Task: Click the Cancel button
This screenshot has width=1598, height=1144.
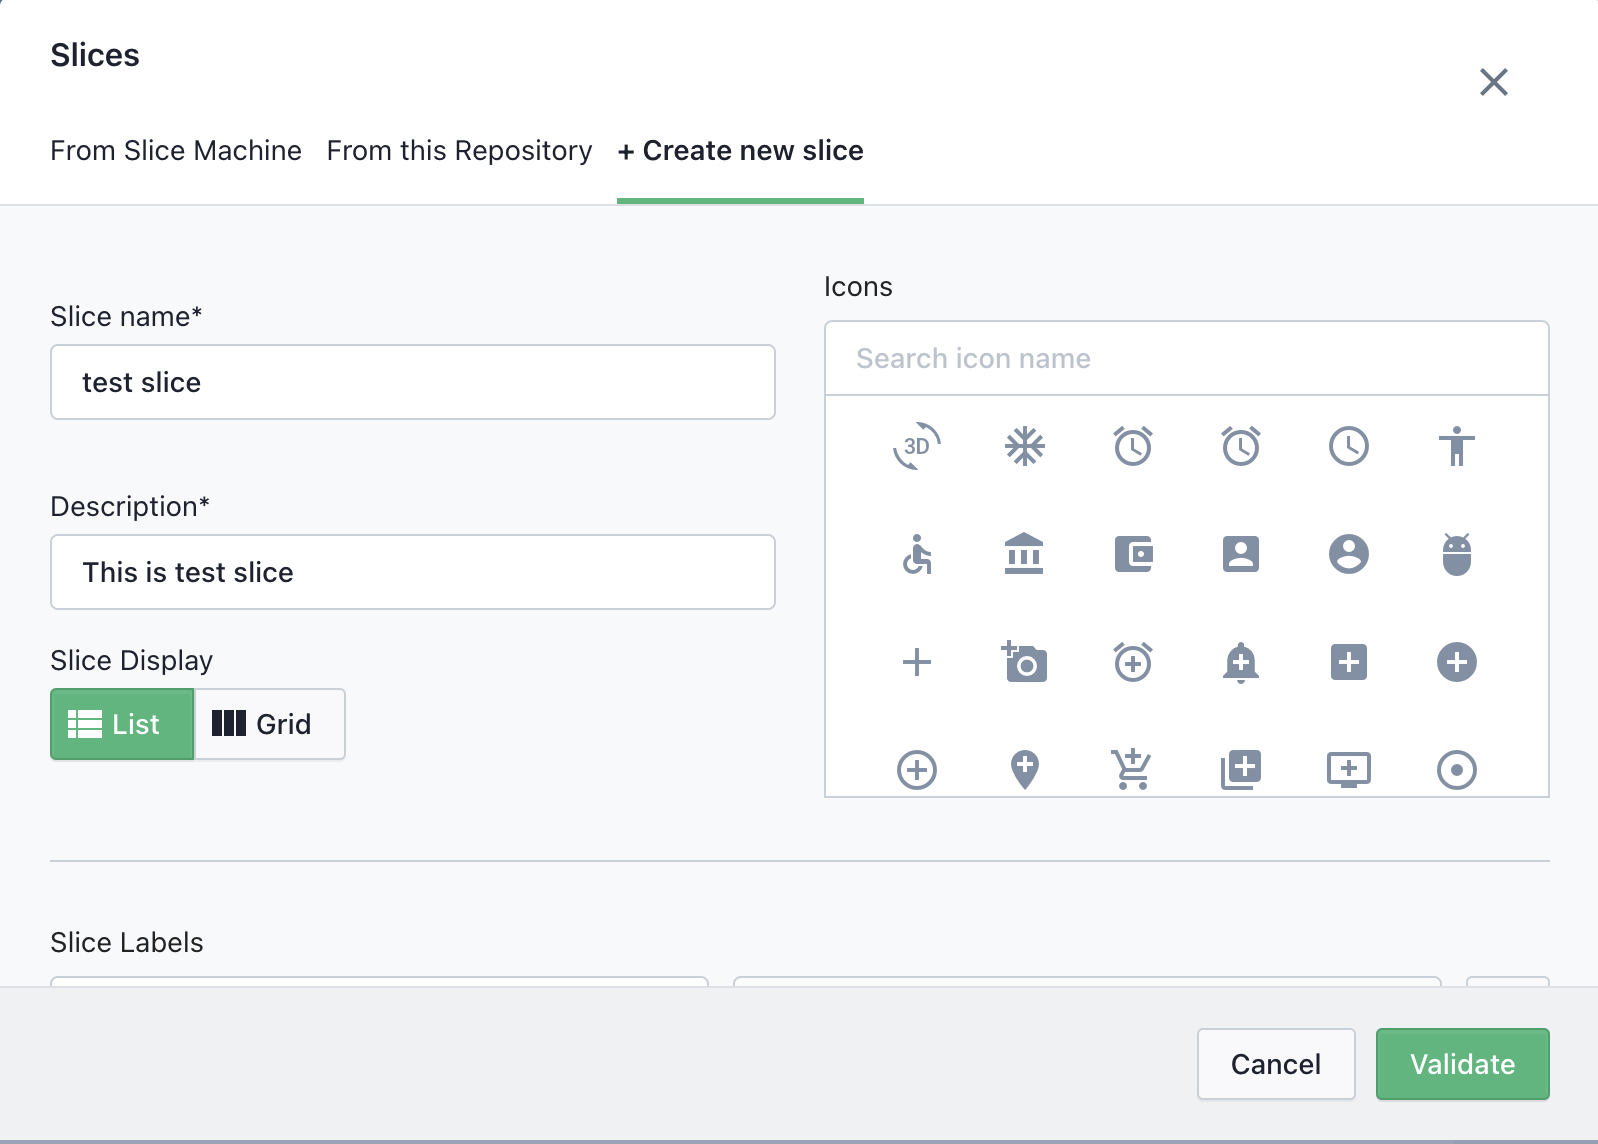Action: [1275, 1064]
